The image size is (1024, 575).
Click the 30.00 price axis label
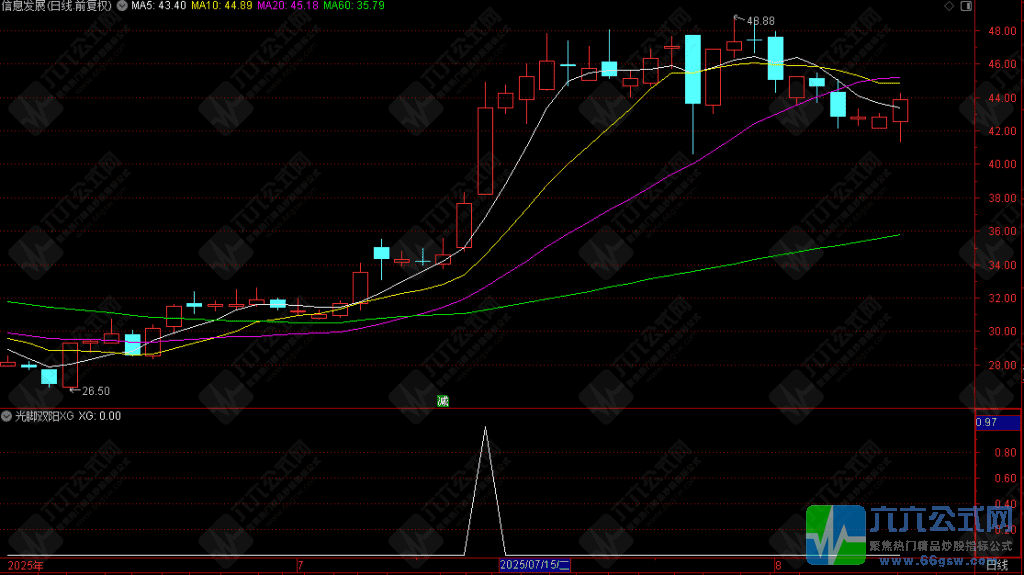[x=1002, y=332]
